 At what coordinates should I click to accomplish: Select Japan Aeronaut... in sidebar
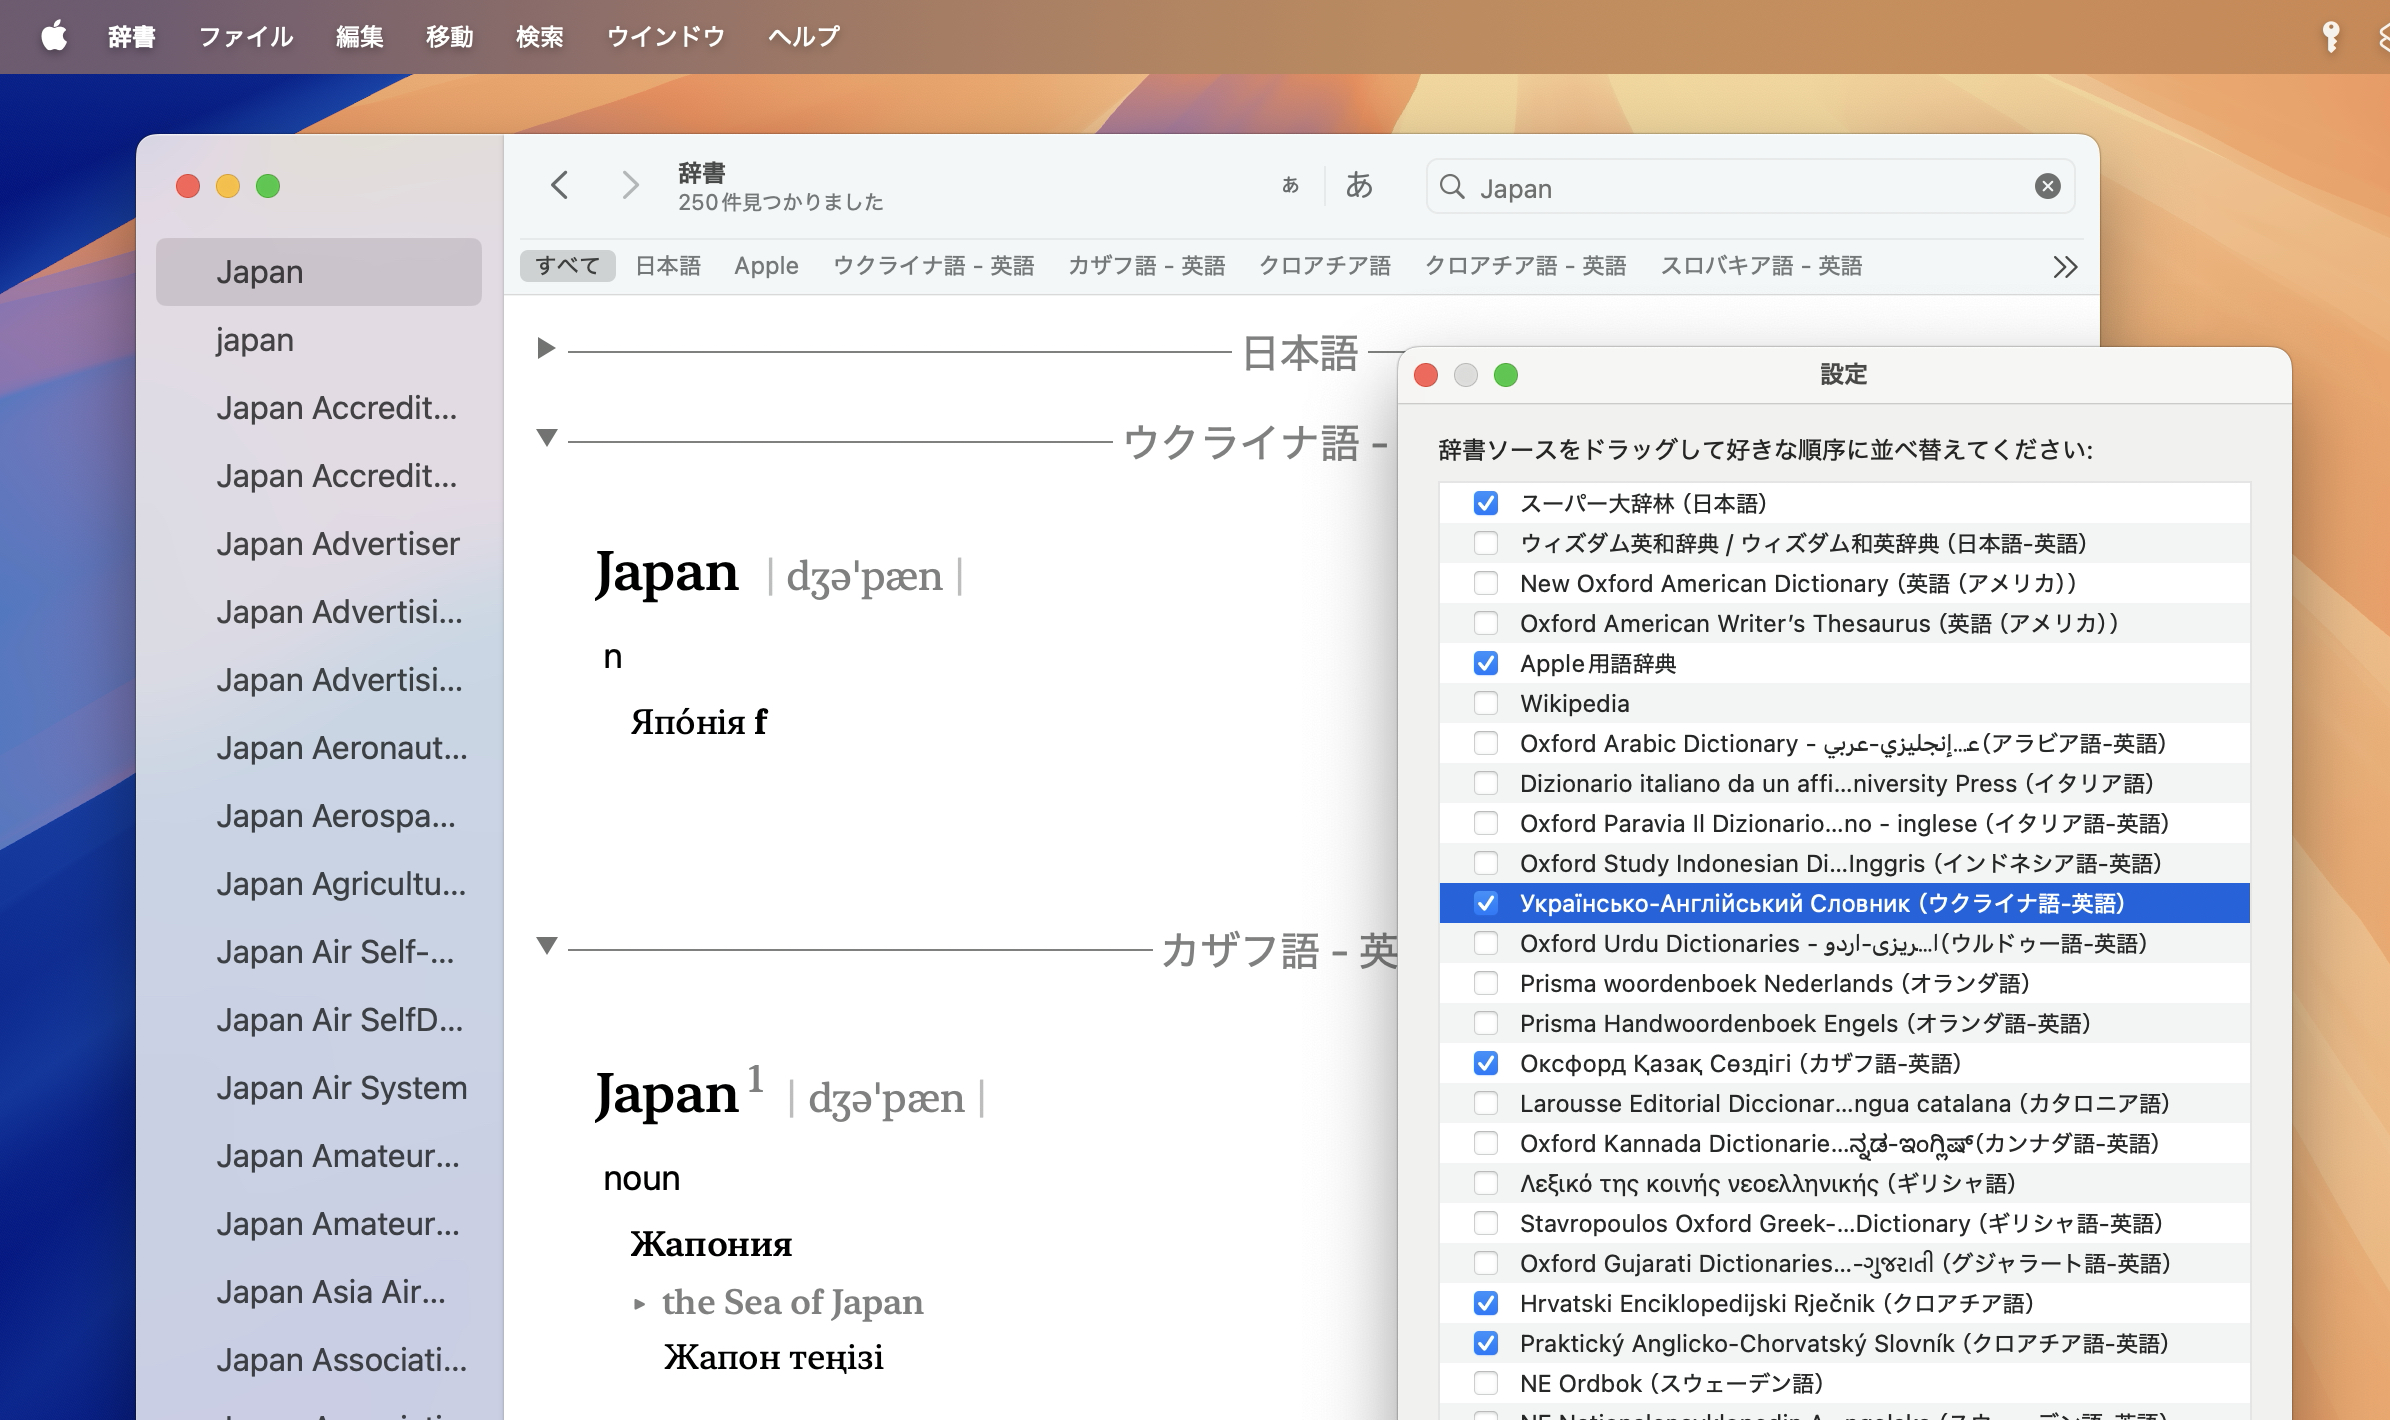pyautogui.click(x=319, y=748)
